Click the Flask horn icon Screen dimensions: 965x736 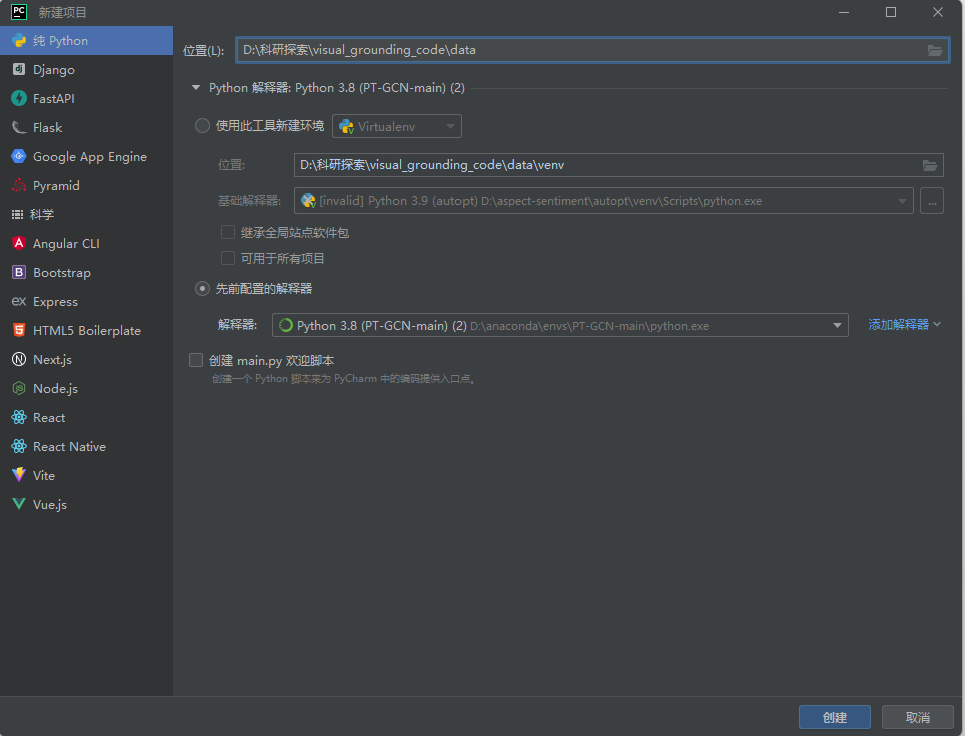(x=19, y=127)
